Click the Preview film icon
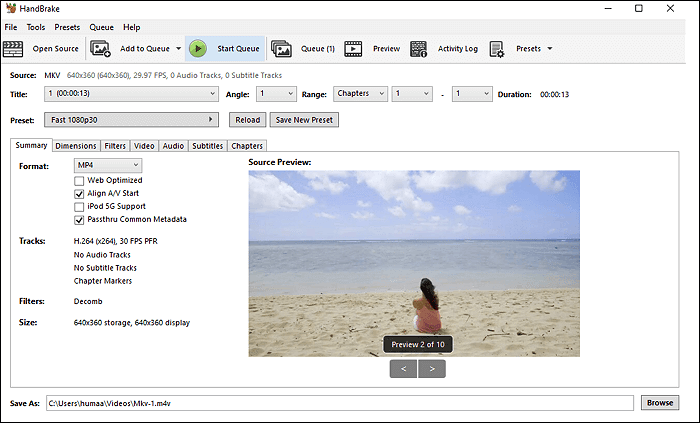 pyautogui.click(x=354, y=48)
